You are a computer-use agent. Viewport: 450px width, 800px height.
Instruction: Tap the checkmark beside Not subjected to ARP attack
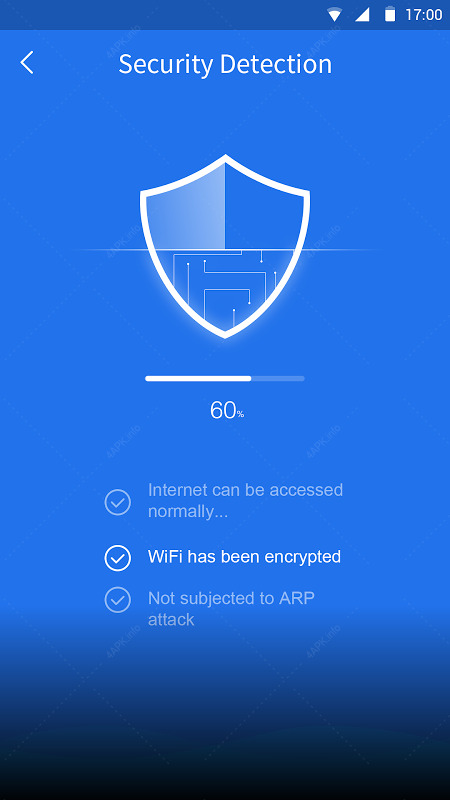tap(118, 599)
